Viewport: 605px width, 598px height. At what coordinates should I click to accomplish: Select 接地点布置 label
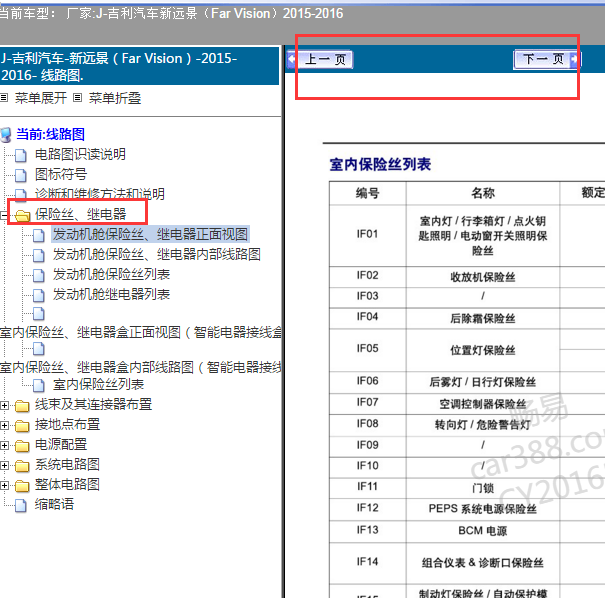pyautogui.click(x=67, y=424)
